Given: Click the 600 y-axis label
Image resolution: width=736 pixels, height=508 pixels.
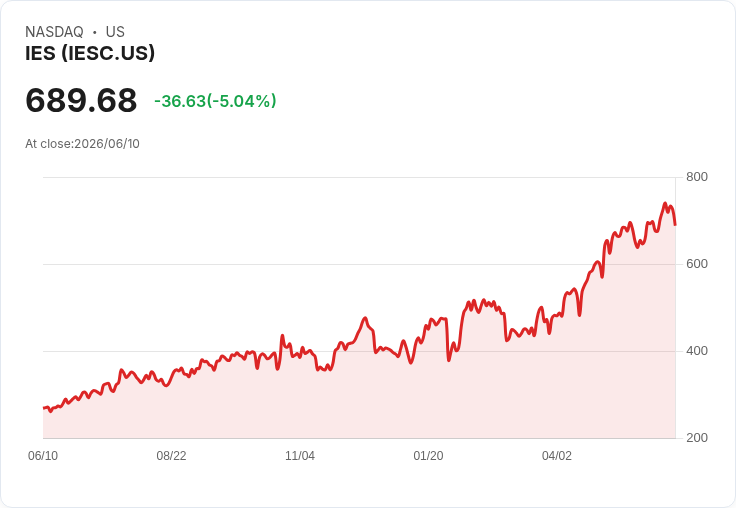Looking at the screenshot, I should click(x=697, y=264).
